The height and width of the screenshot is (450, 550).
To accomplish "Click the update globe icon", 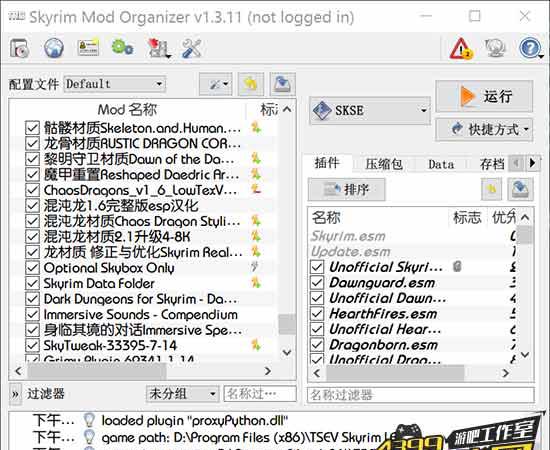I will point(495,48).
